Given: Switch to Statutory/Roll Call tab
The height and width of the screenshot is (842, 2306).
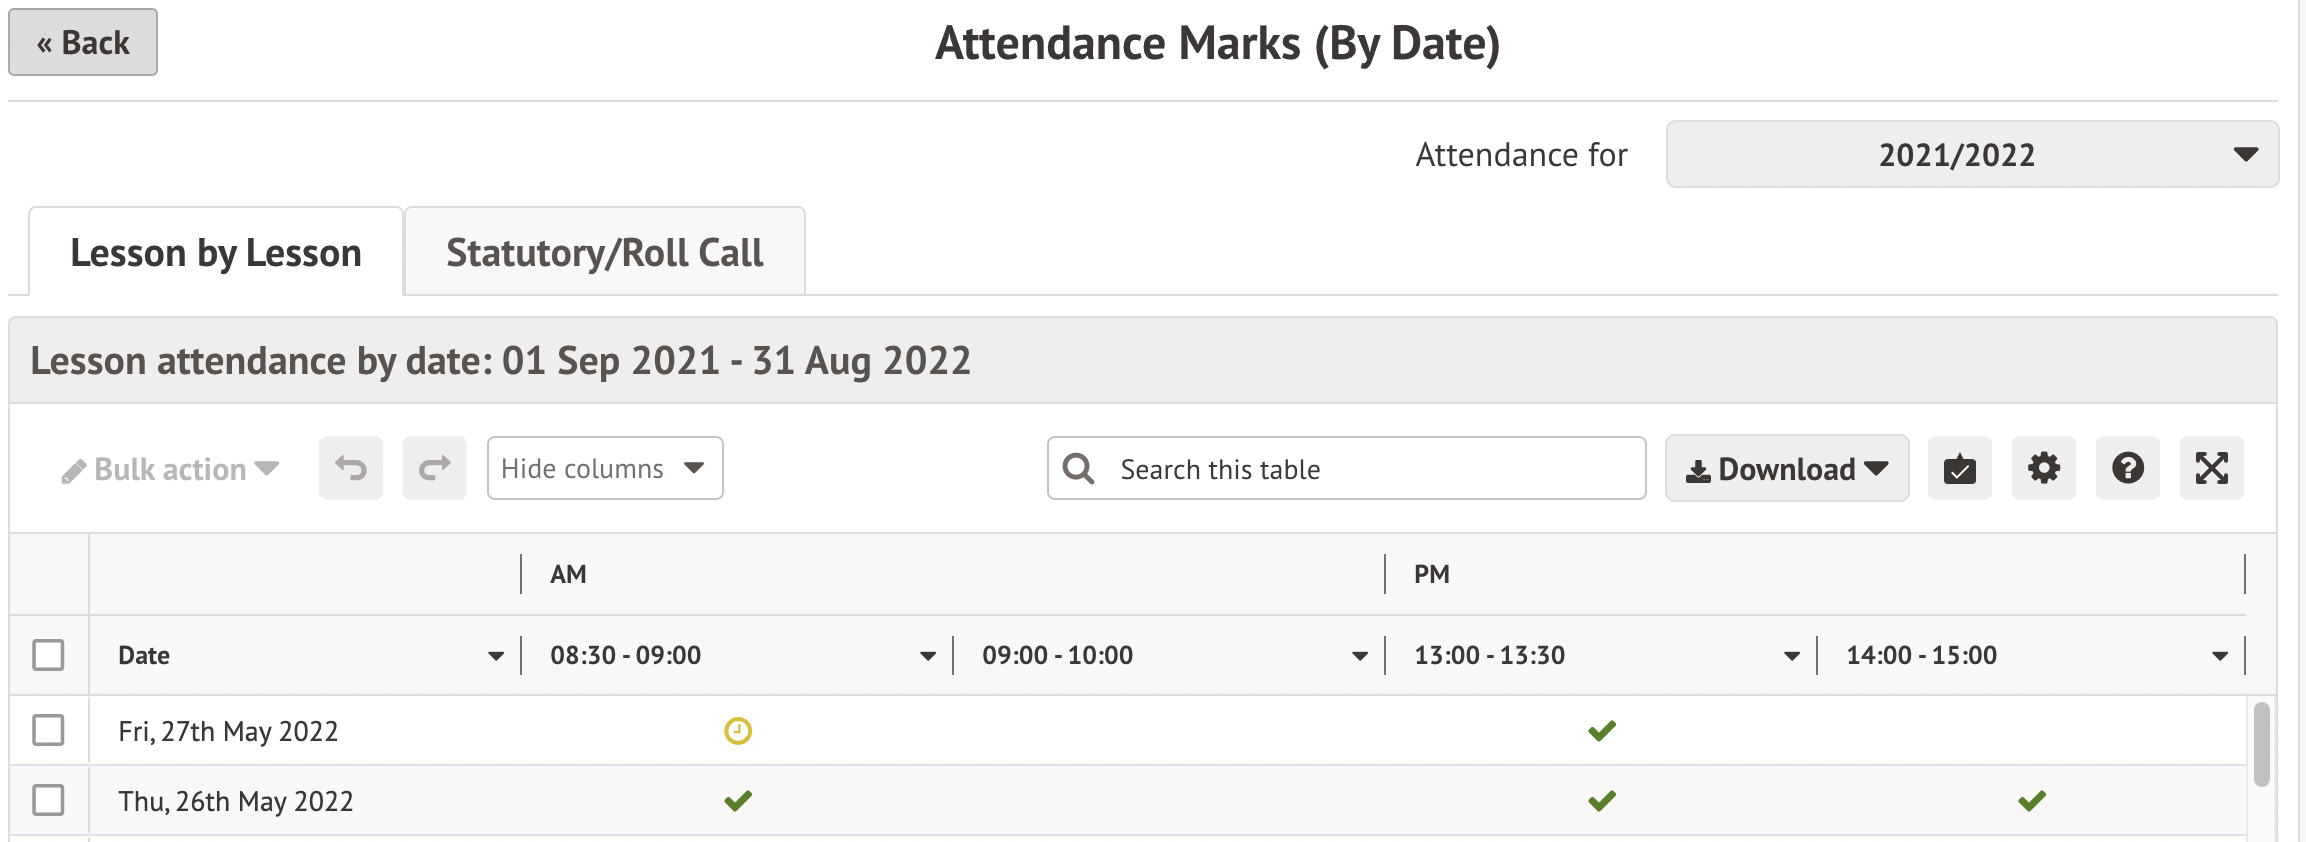Looking at the screenshot, I should (x=604, y=253).
